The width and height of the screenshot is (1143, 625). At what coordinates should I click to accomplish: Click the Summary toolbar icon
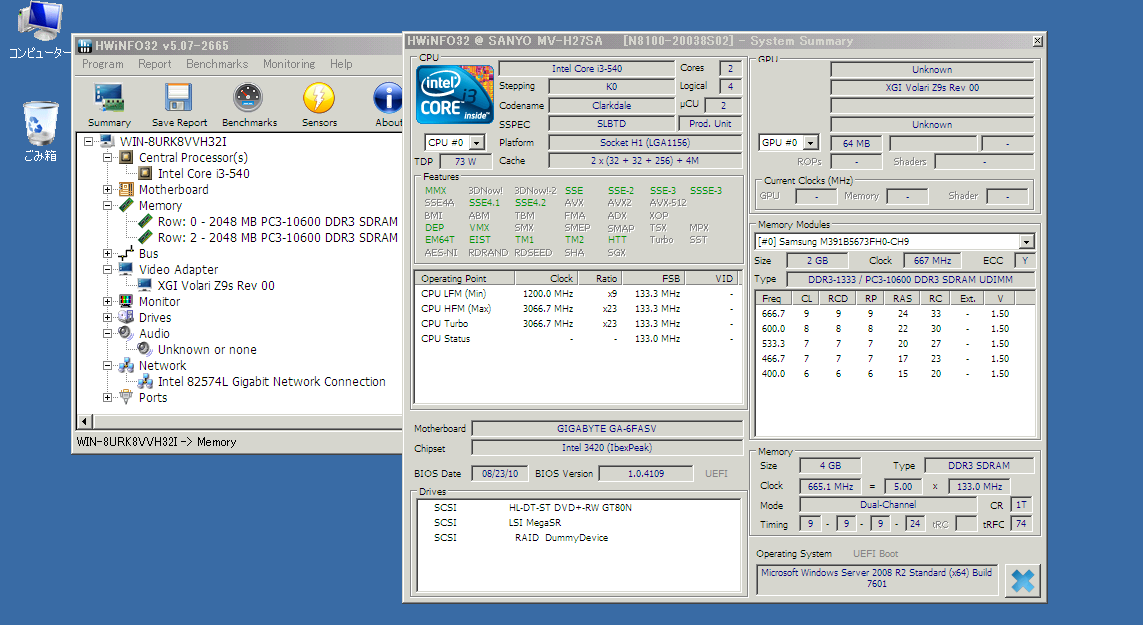tap(109, 99)
